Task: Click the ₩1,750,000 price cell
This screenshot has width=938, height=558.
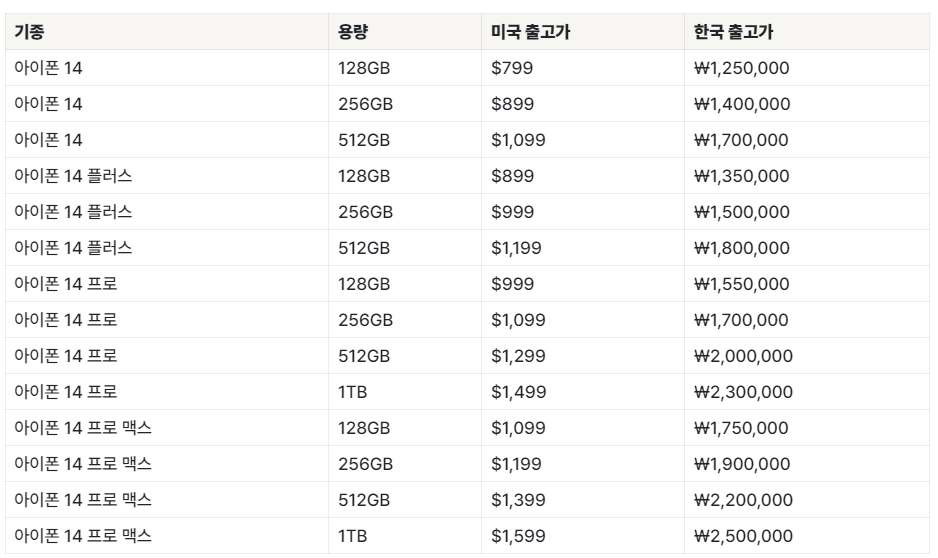Action: (x=807, y=428)
